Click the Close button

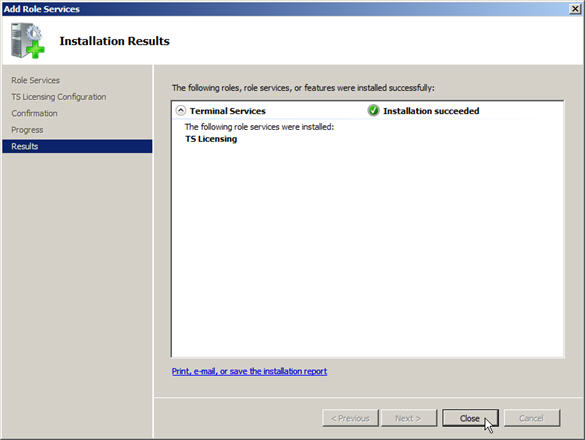point(470,418)
